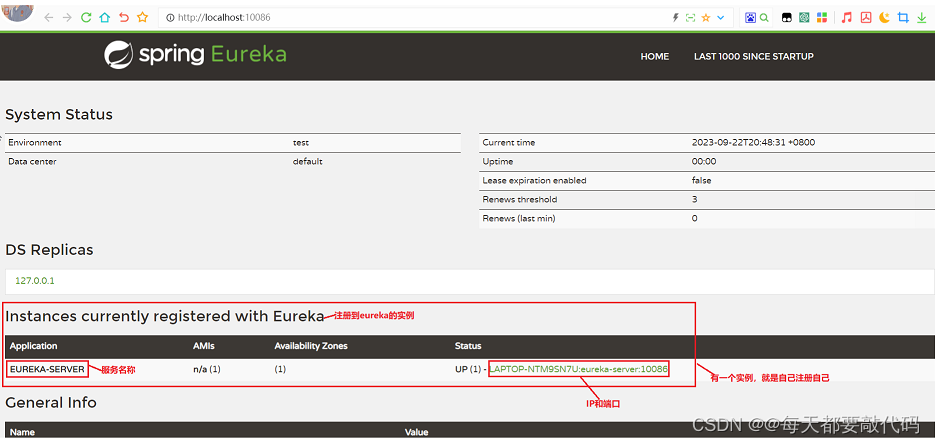The width and height of the screenshot is (935, 444).
Task: Reload the page with green refresh icon
Action: (86, 17)
